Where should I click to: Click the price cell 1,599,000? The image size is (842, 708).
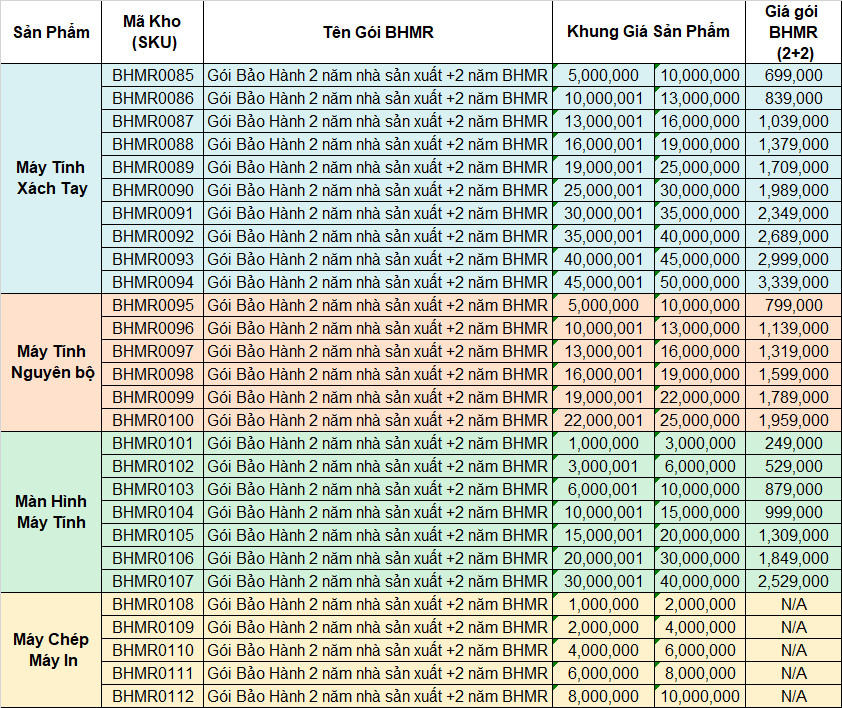(x=793, y=374)
